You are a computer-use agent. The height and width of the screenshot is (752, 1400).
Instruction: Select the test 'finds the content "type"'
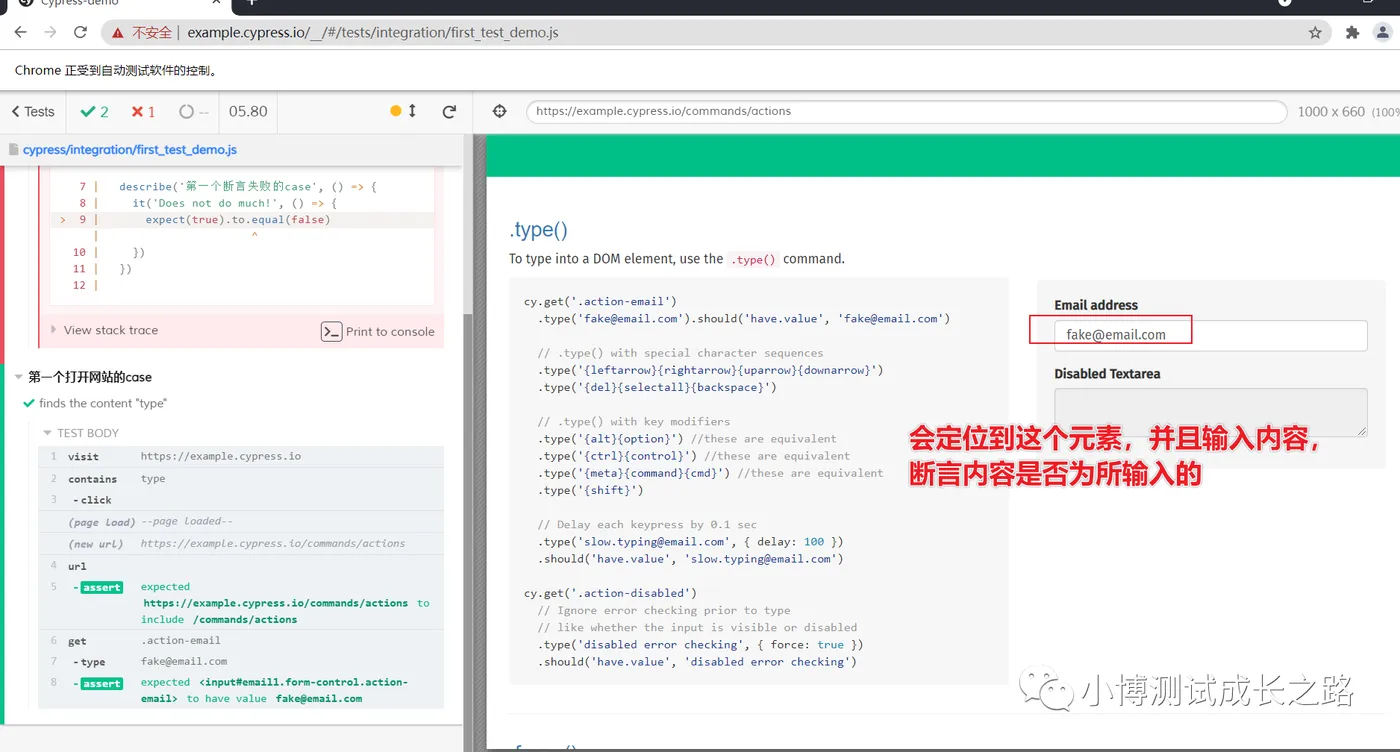pos(102,403)
